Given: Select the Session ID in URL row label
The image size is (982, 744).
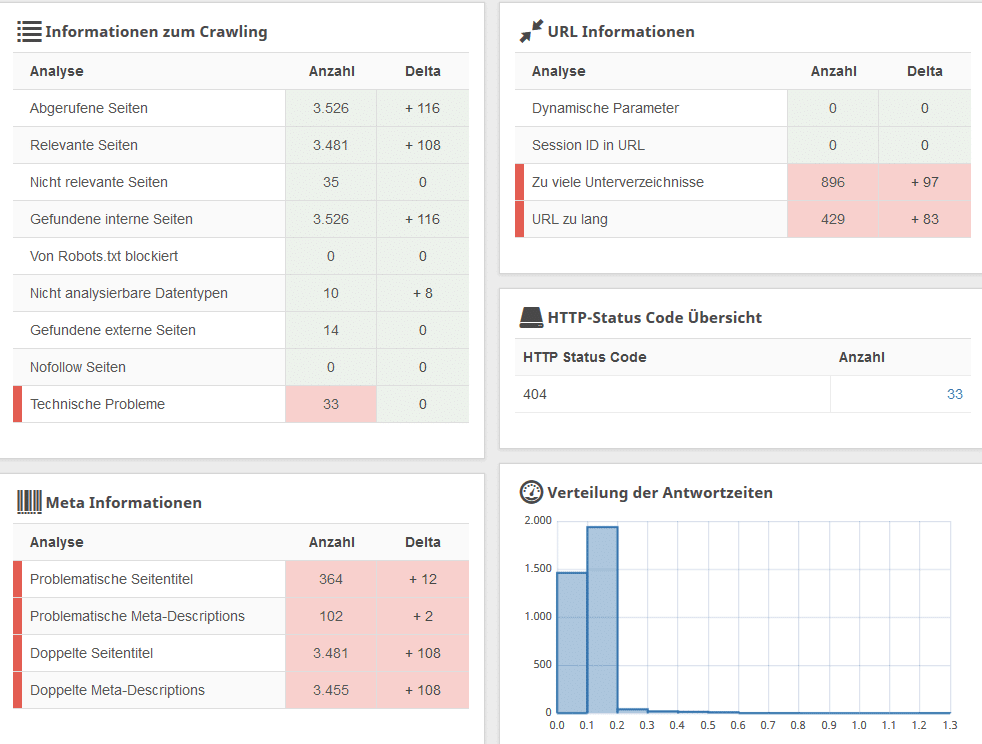Looking at the screenshot, I should (x=588, y=145).
